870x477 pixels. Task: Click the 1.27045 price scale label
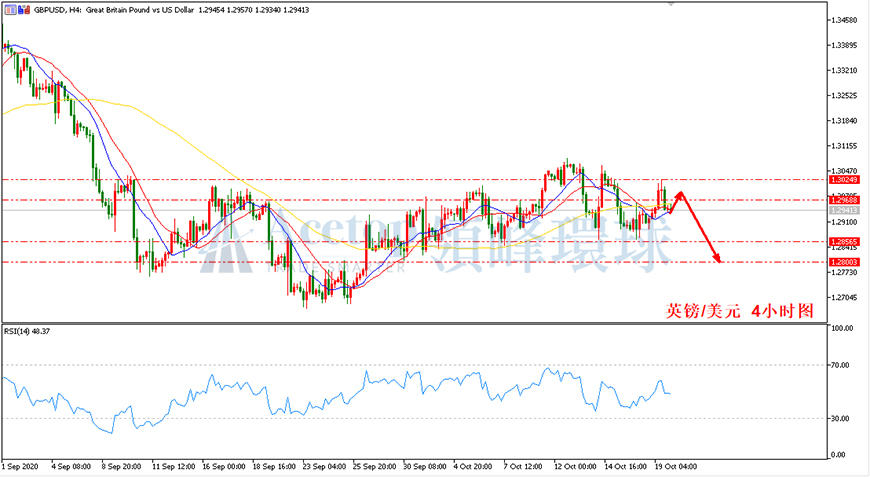(x=844, y=297)
